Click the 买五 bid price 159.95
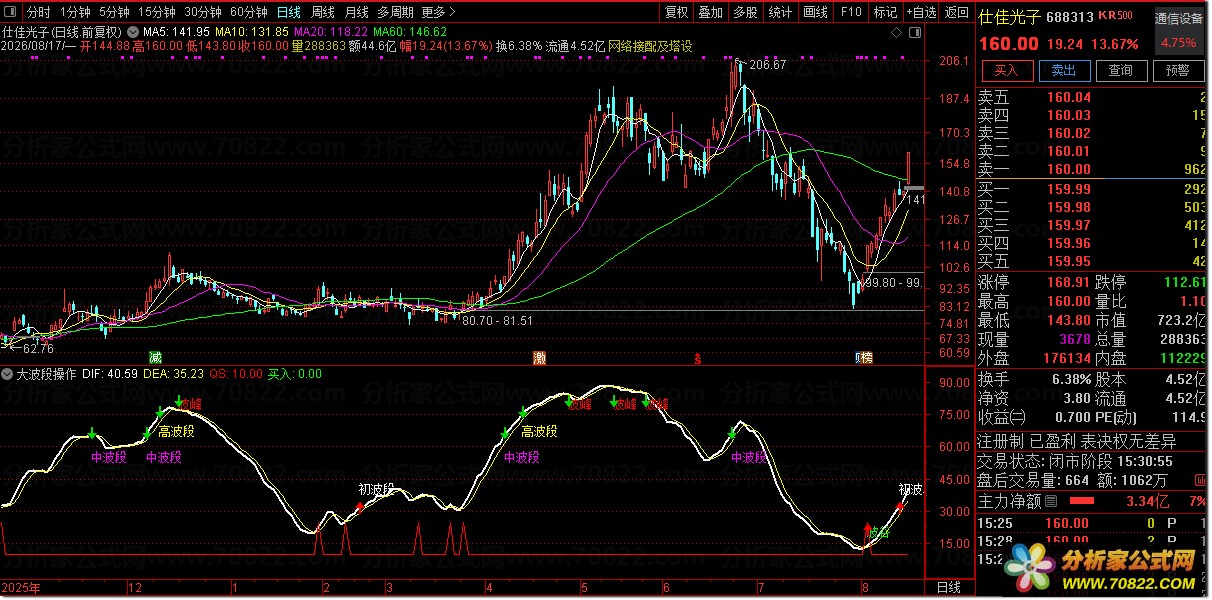1212x600 pixels. (1069, 261)
